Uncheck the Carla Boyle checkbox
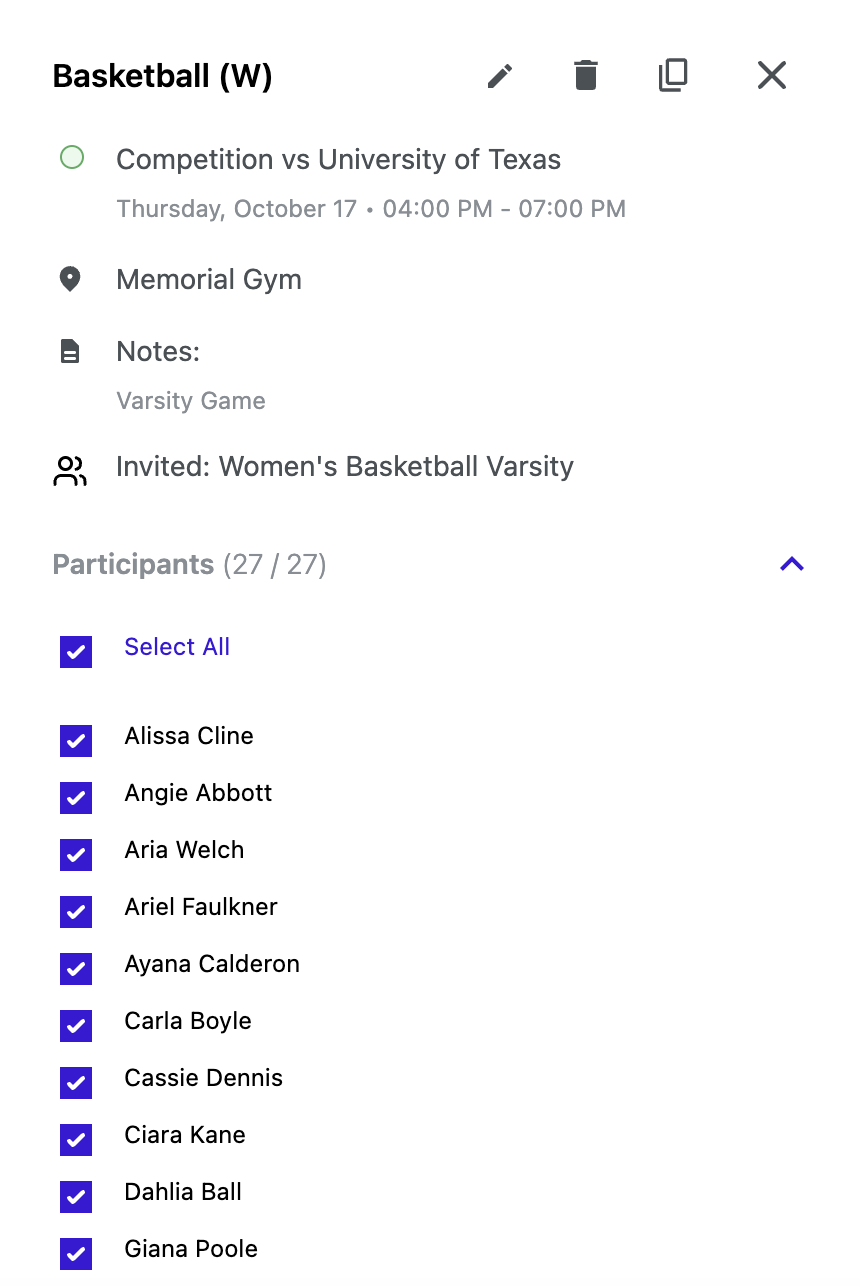The width and height of the screenshot is (860, 1286). click(x=76, y=1026)
